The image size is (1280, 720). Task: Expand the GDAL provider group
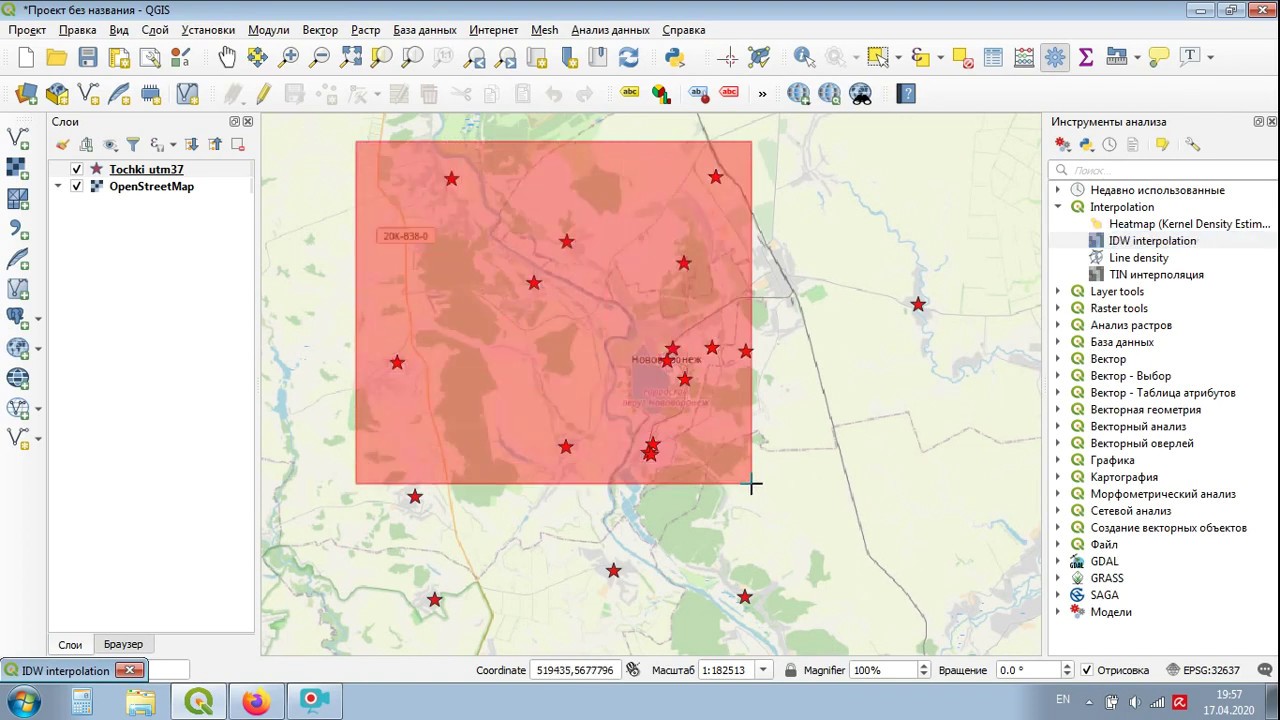1058,561
